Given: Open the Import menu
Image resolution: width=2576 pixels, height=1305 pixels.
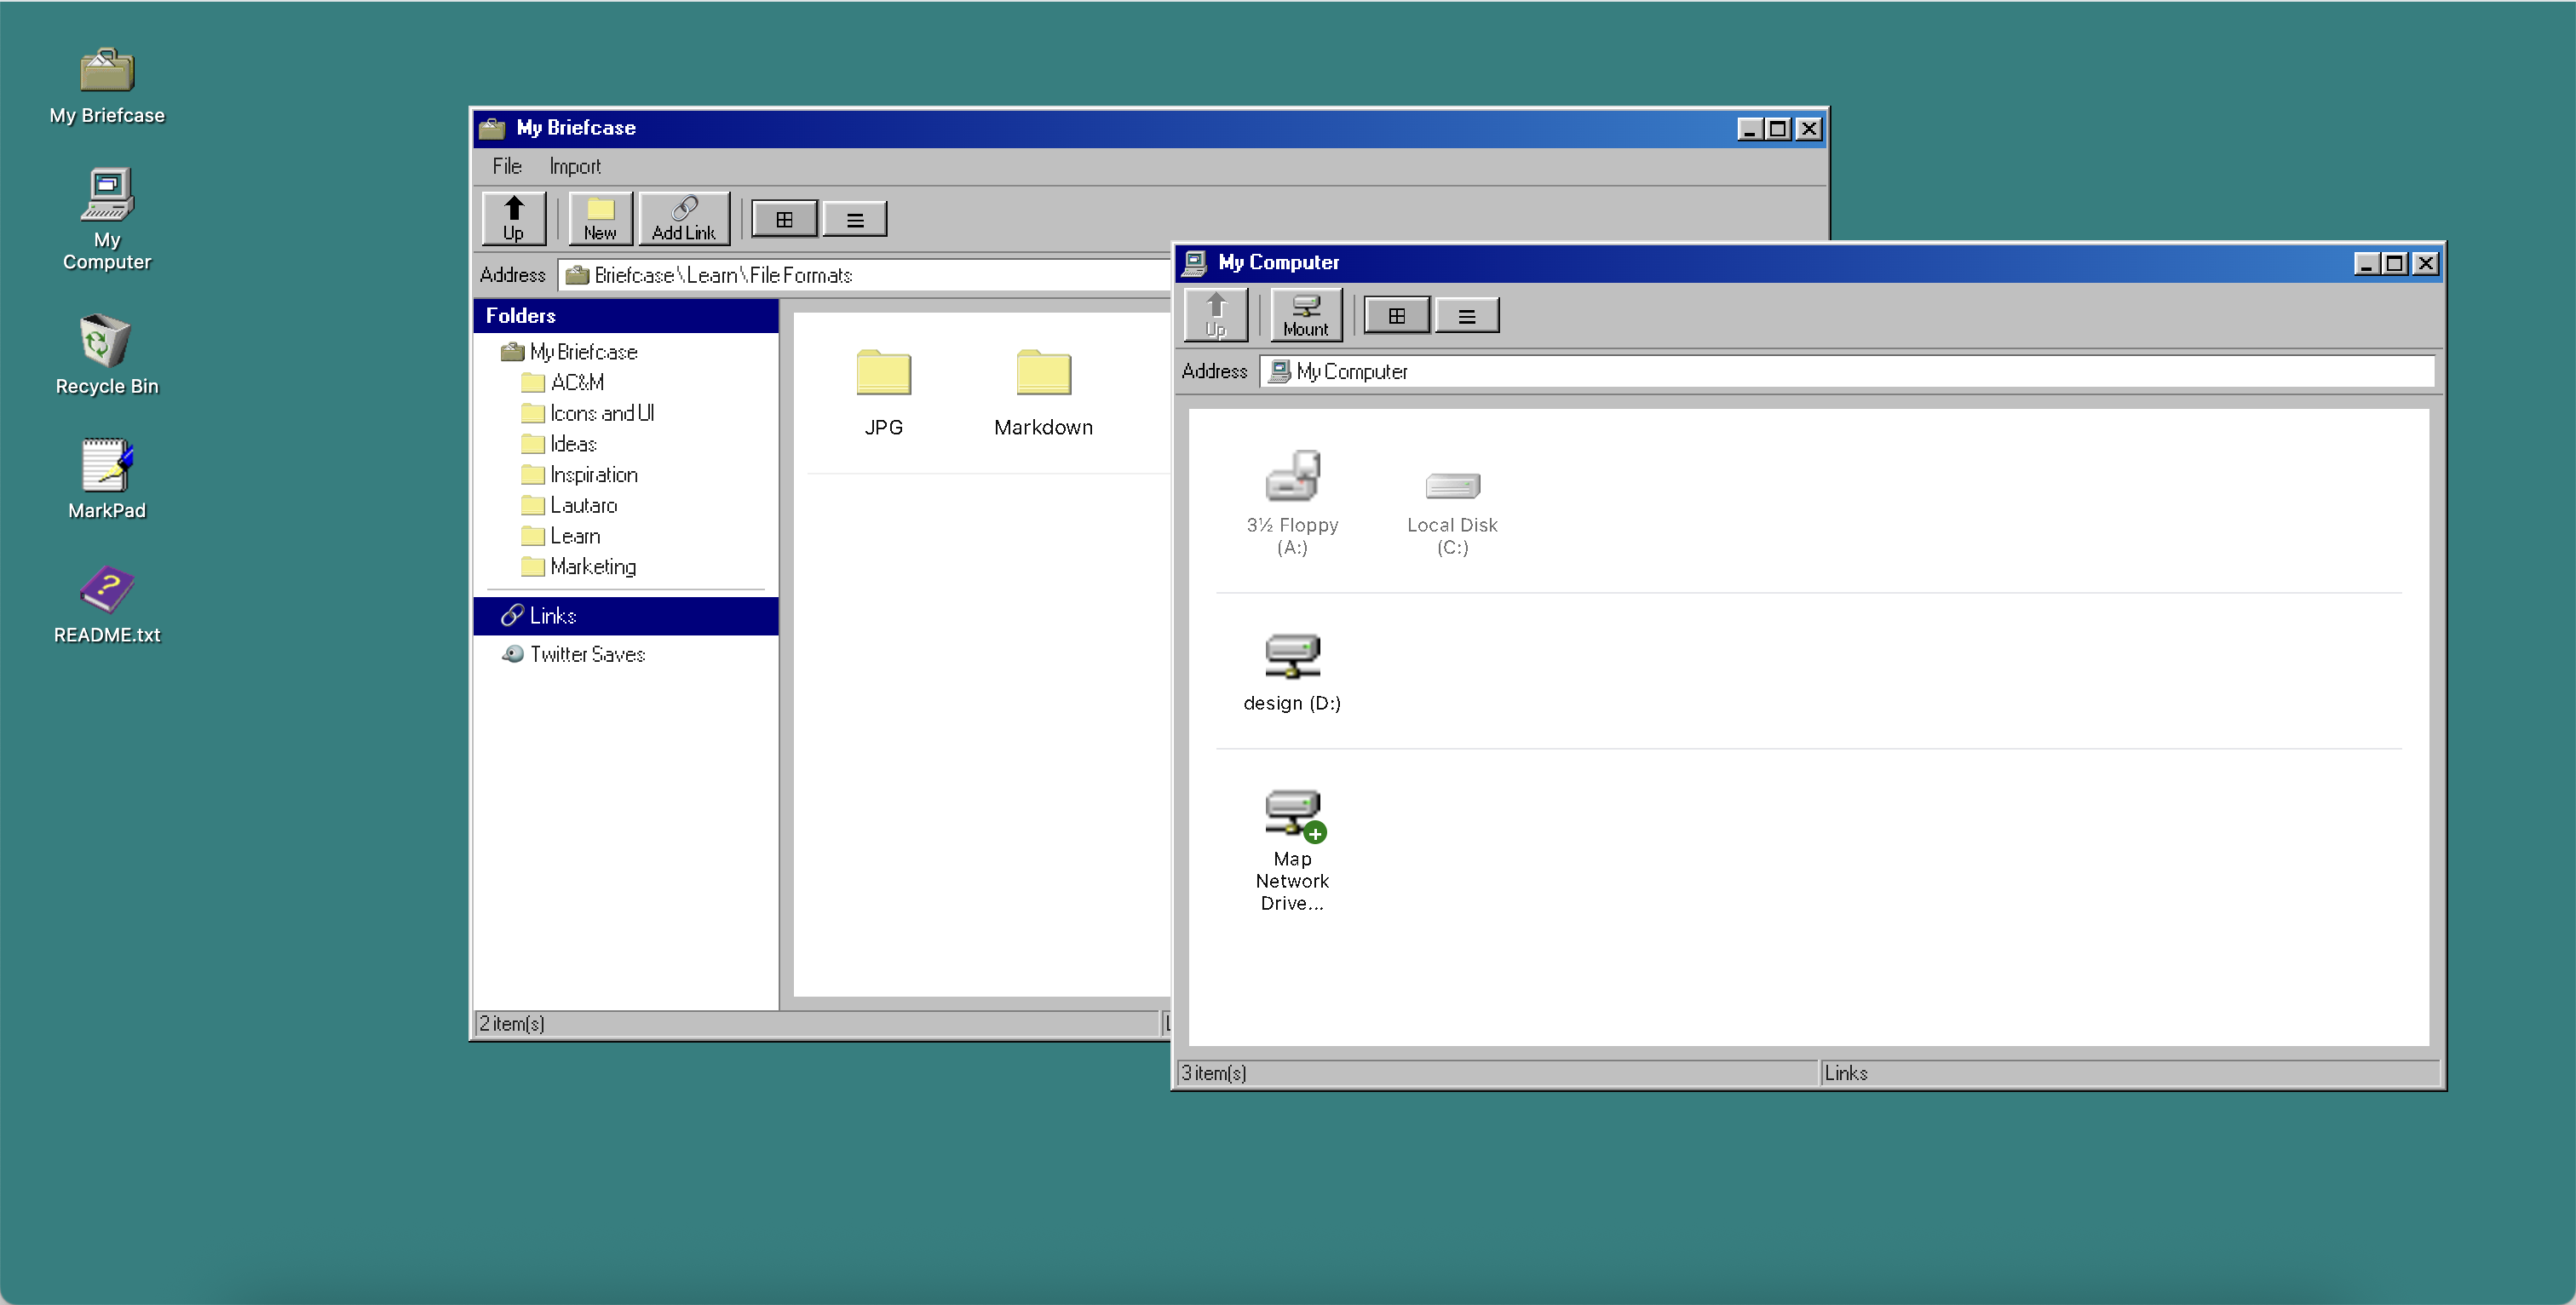Looking at the screenshot, I should point(574,166).
